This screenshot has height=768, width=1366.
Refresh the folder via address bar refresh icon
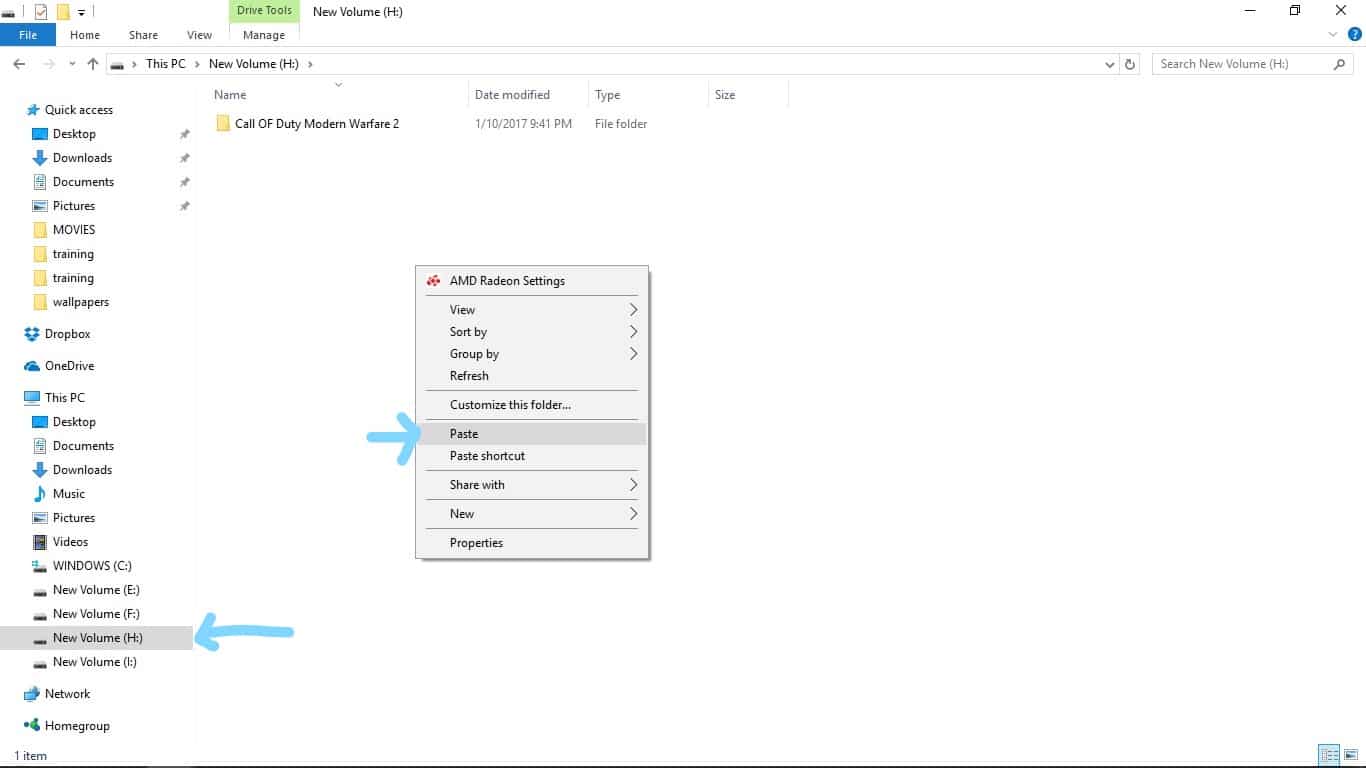[x=1131, y=64]
